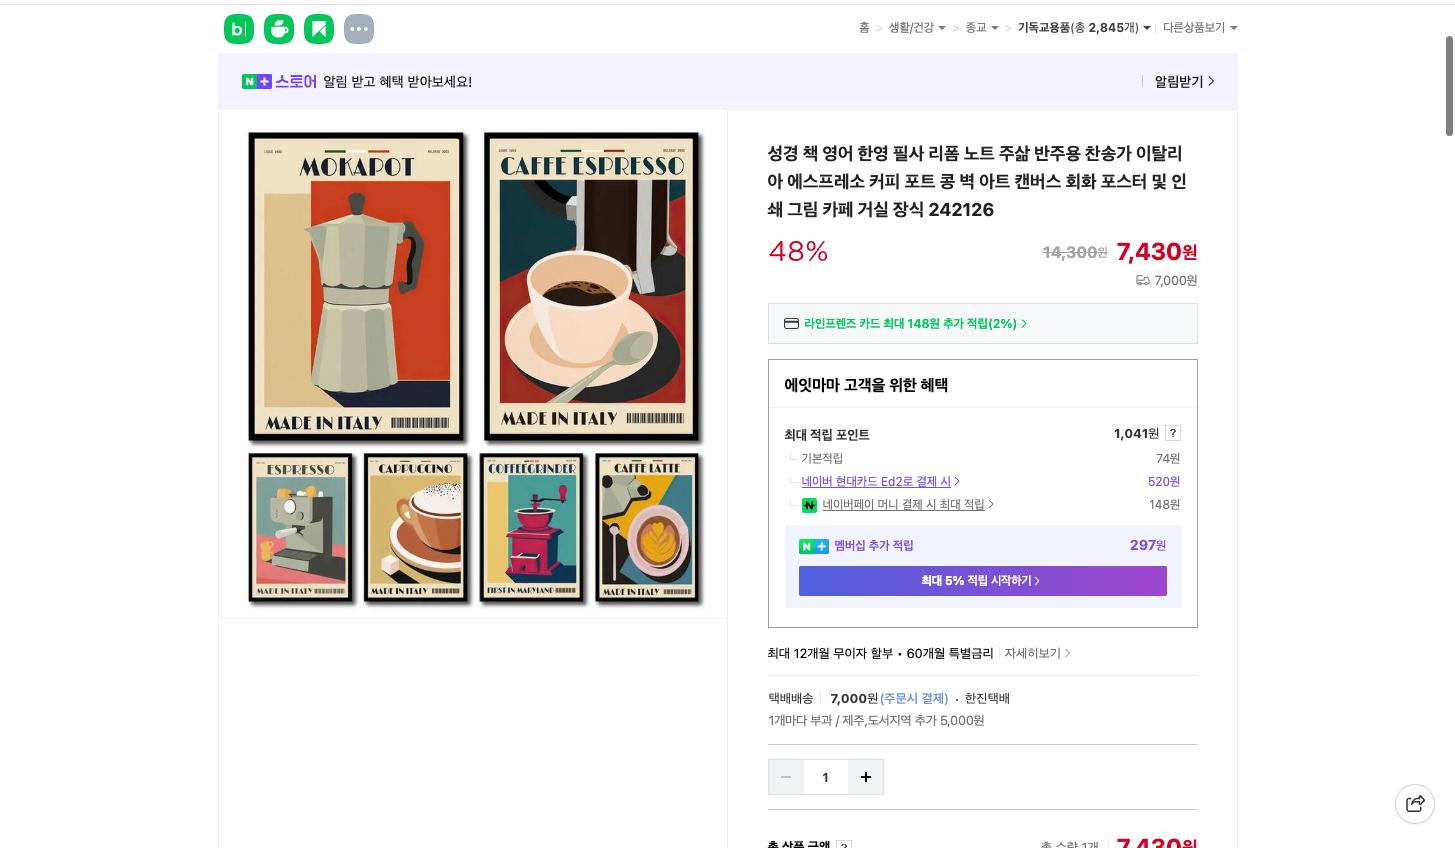
Task: Click the N+ 스토어 logo
Action: [276, 80]
